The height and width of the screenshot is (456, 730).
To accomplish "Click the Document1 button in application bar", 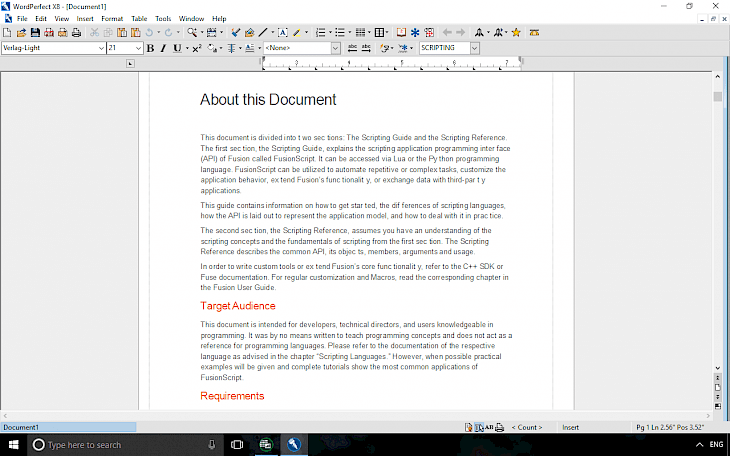I will click(x=68, y=427).
